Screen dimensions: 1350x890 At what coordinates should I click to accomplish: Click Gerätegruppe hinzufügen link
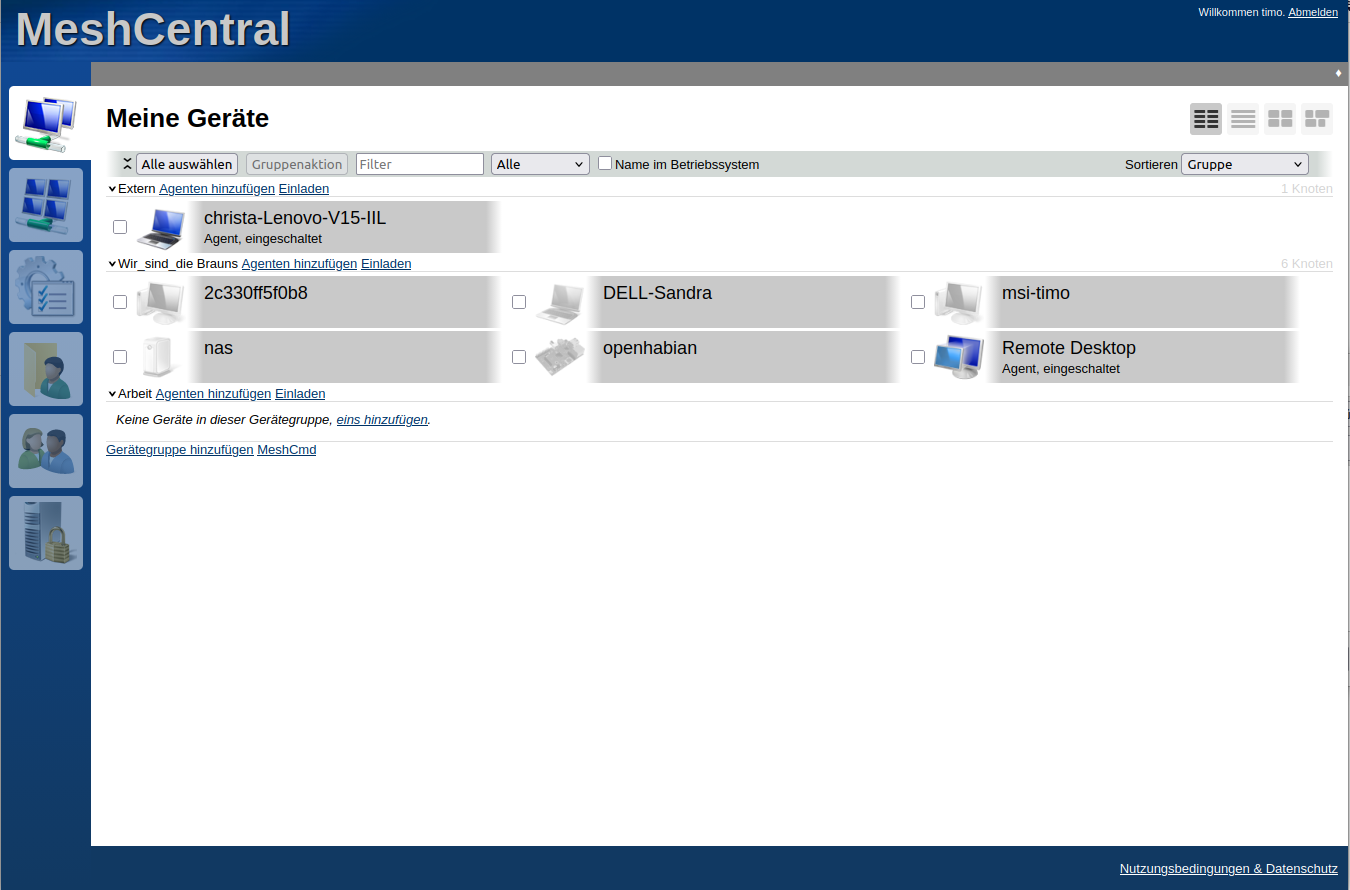click(180, 450)
